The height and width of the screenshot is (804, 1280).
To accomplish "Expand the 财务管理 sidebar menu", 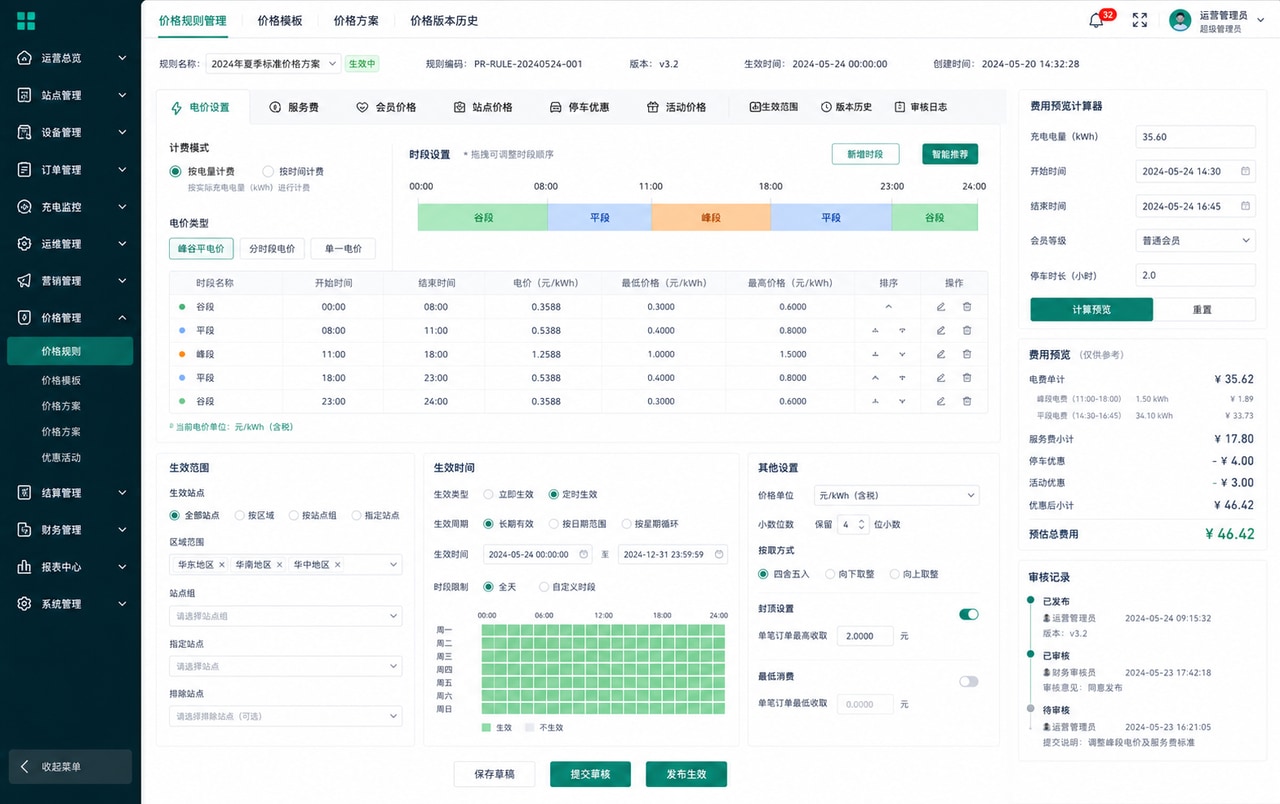I will coord(122,530).
